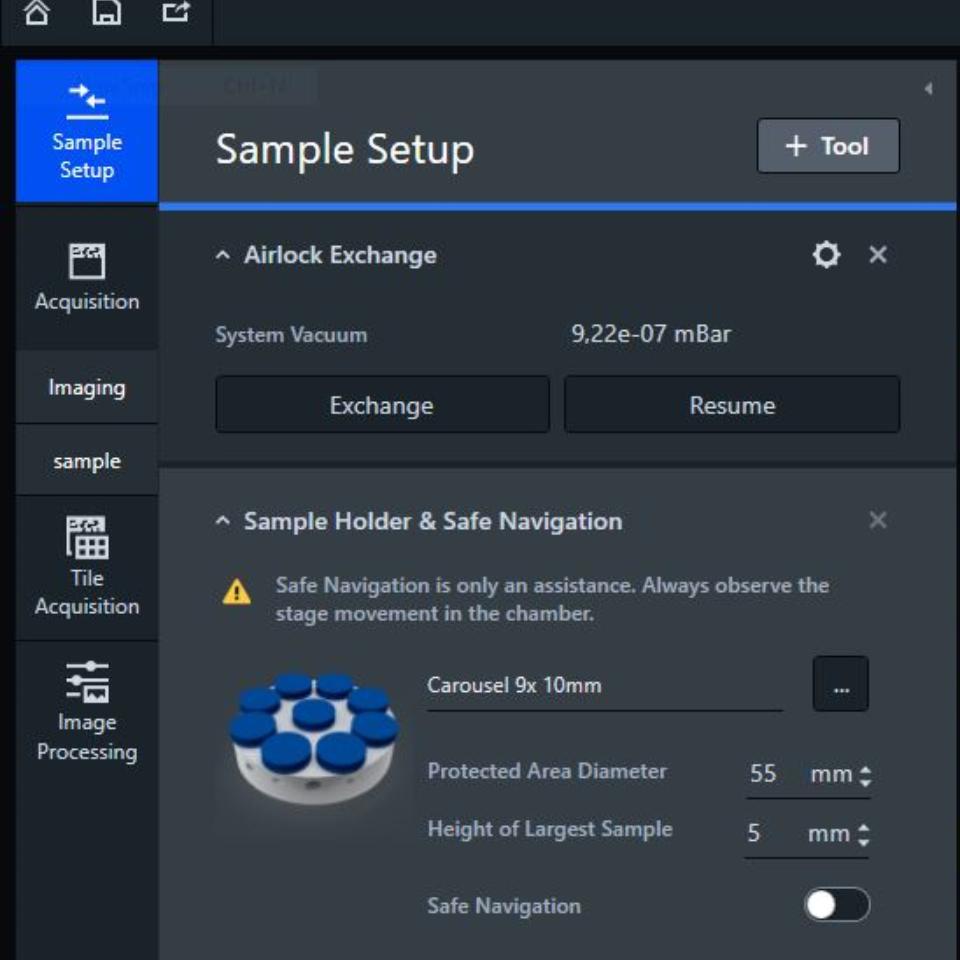Screen dimensions: 960x960
Task: Collapse the Sample Holder & Safe Navigation section
Action: pyautogui.click(x=223, y=521)
